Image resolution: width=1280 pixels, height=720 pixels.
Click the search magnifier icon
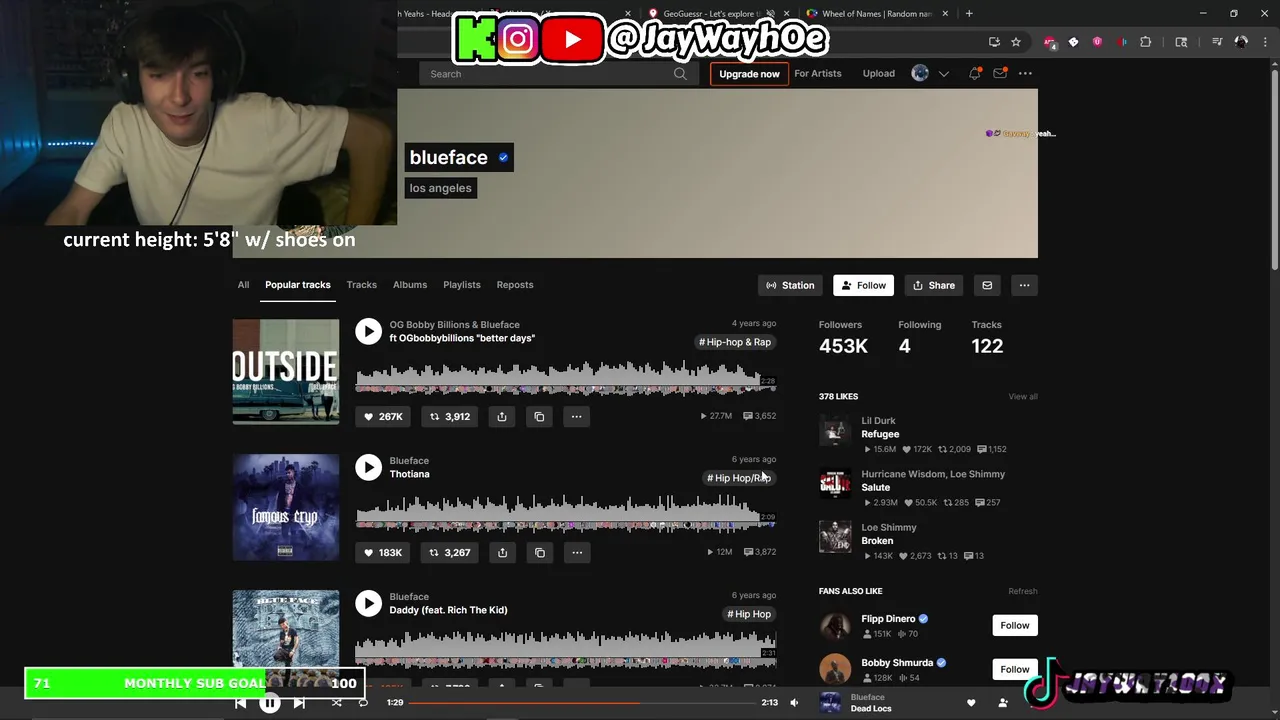click(680, 73)
